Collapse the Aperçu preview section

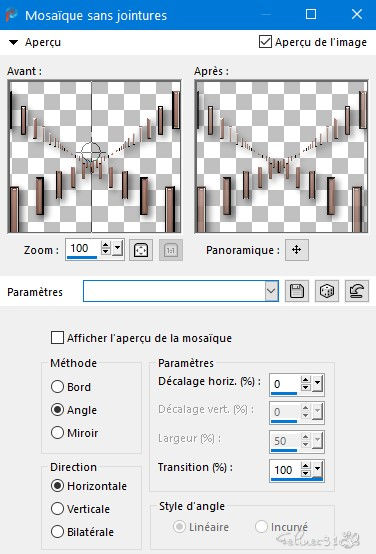click(x=13, y=42)
